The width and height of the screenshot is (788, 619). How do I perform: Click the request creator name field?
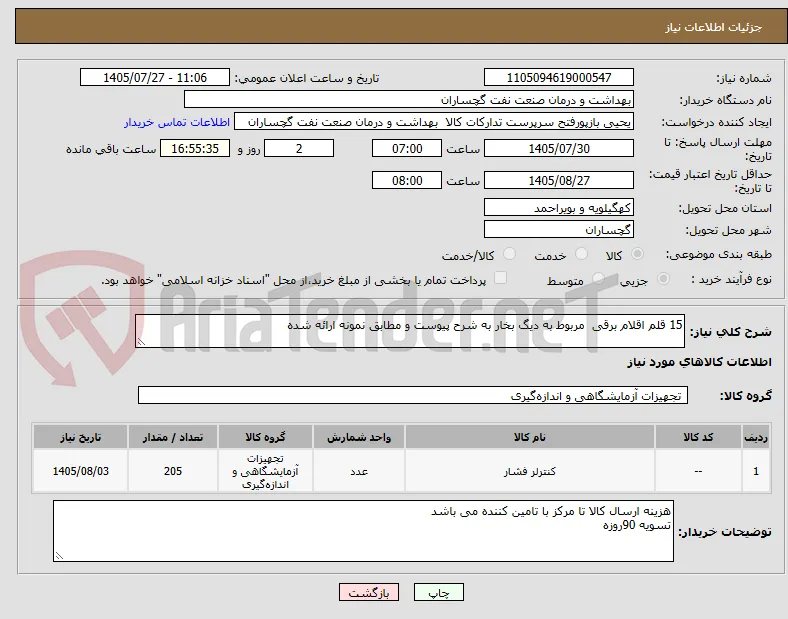[x=434, y=122]
